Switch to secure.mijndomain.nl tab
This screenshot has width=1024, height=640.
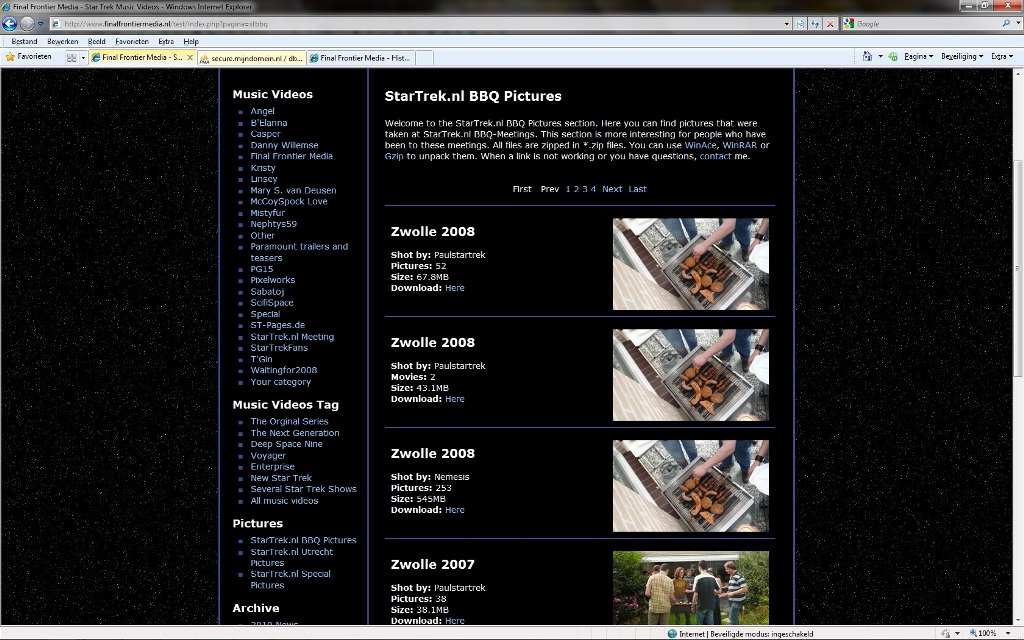coord(251,58)
